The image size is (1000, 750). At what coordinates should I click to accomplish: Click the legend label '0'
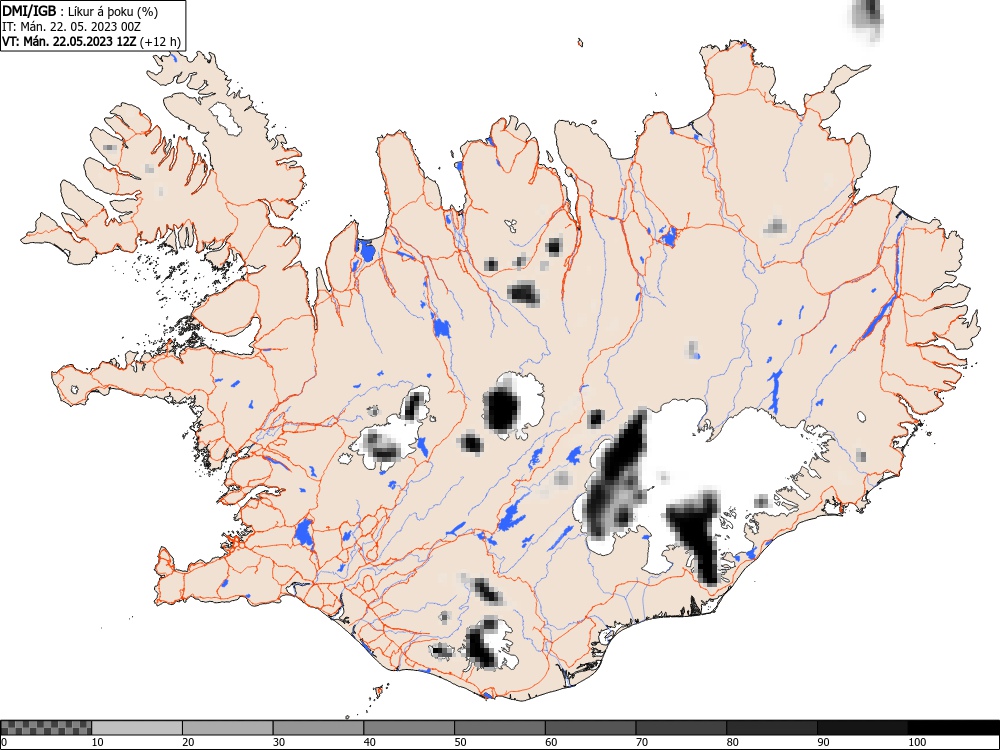click(x=4, y=742)
